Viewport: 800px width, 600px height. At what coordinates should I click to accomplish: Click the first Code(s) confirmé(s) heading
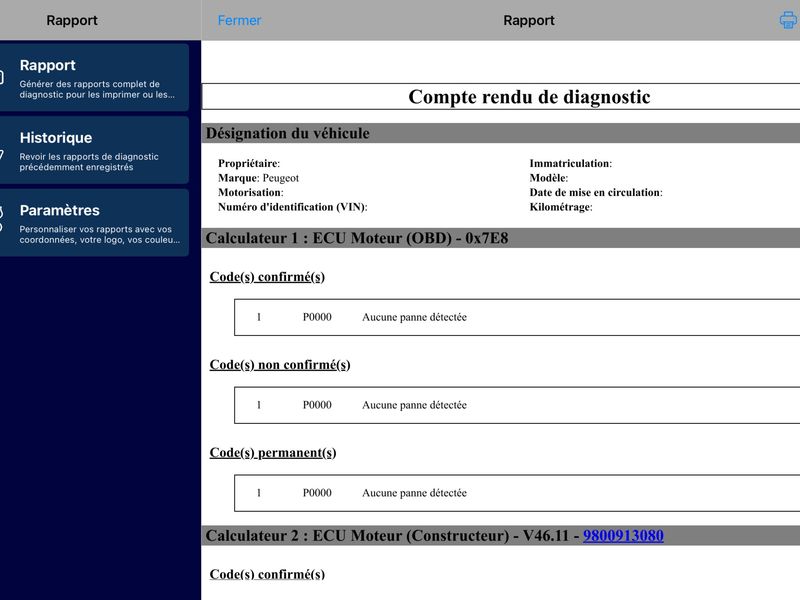click(267, 277)
